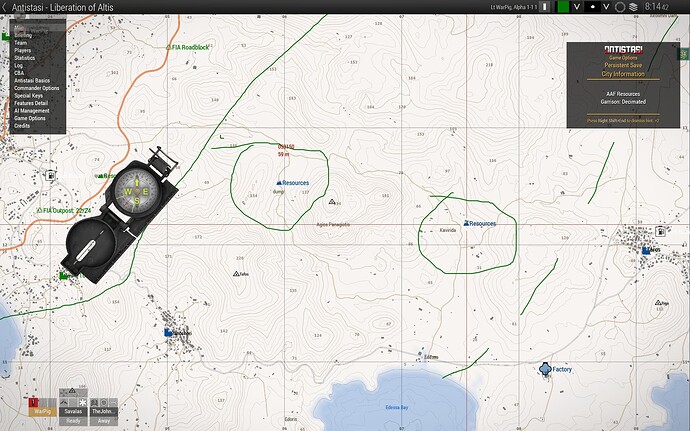
Task: Click the Kavirida location label
Action: (448, 230)
